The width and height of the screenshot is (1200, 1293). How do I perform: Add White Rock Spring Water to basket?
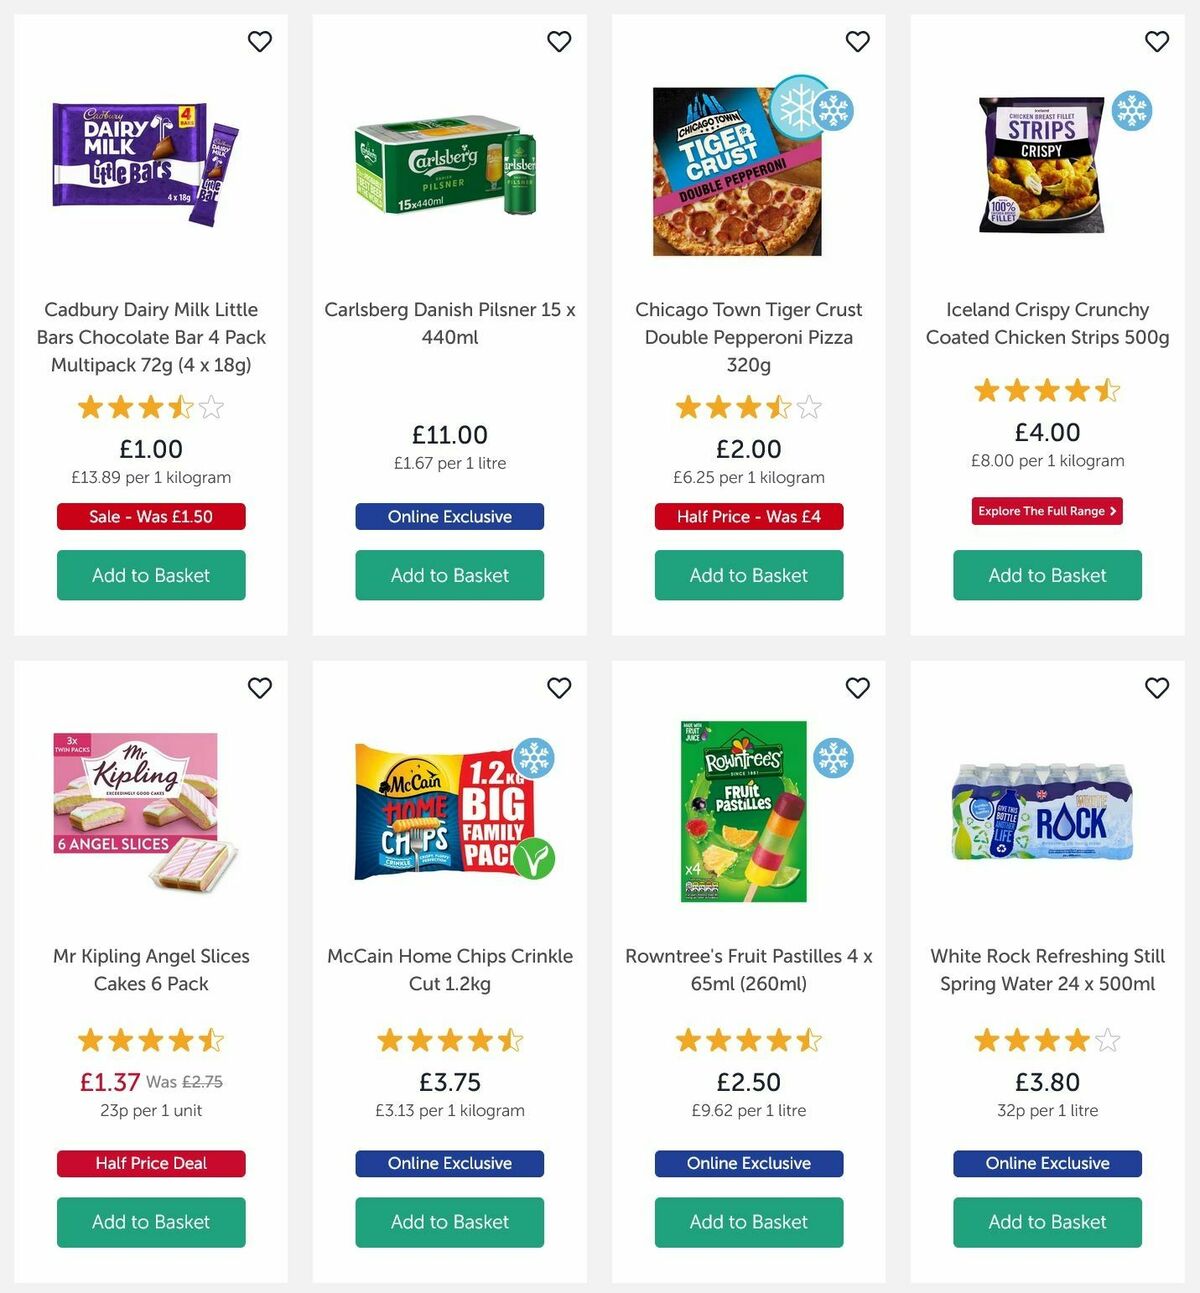1046,1222
